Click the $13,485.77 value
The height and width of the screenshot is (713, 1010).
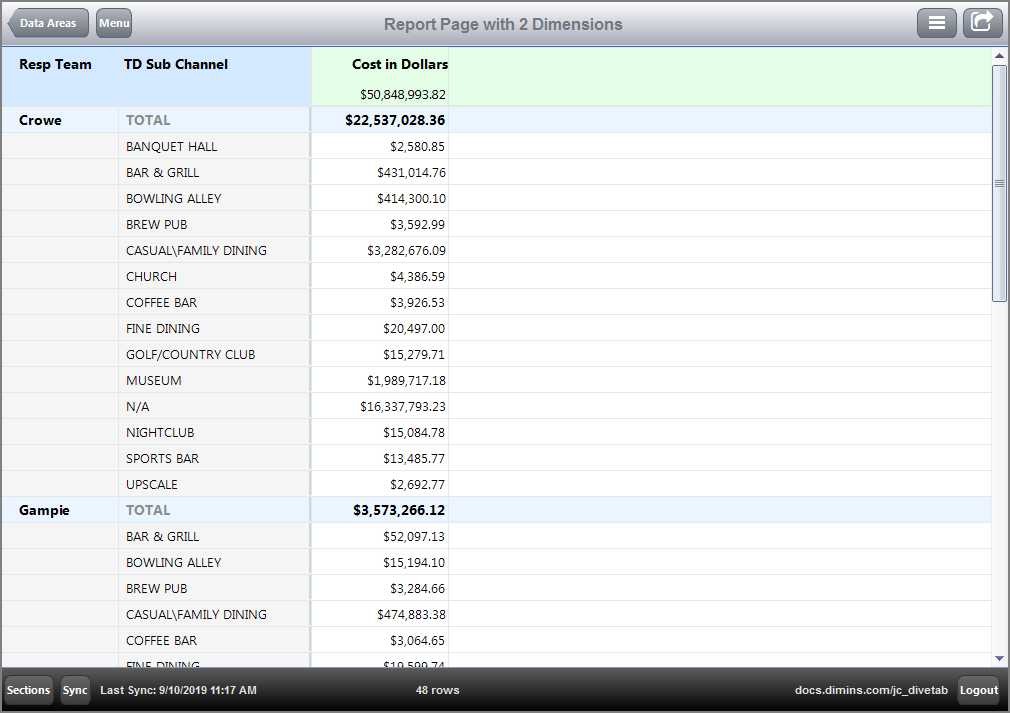click(x=414, y=459)
